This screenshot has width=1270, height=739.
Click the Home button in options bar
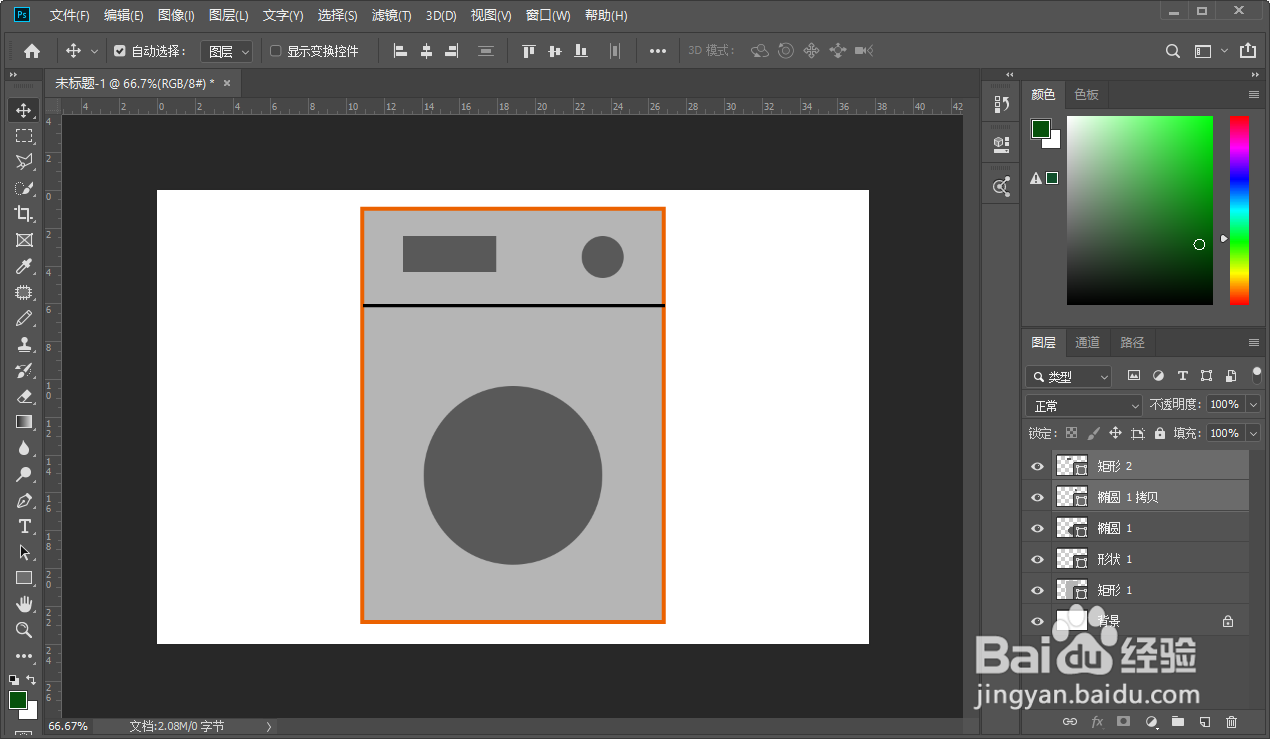click(32, 51)
